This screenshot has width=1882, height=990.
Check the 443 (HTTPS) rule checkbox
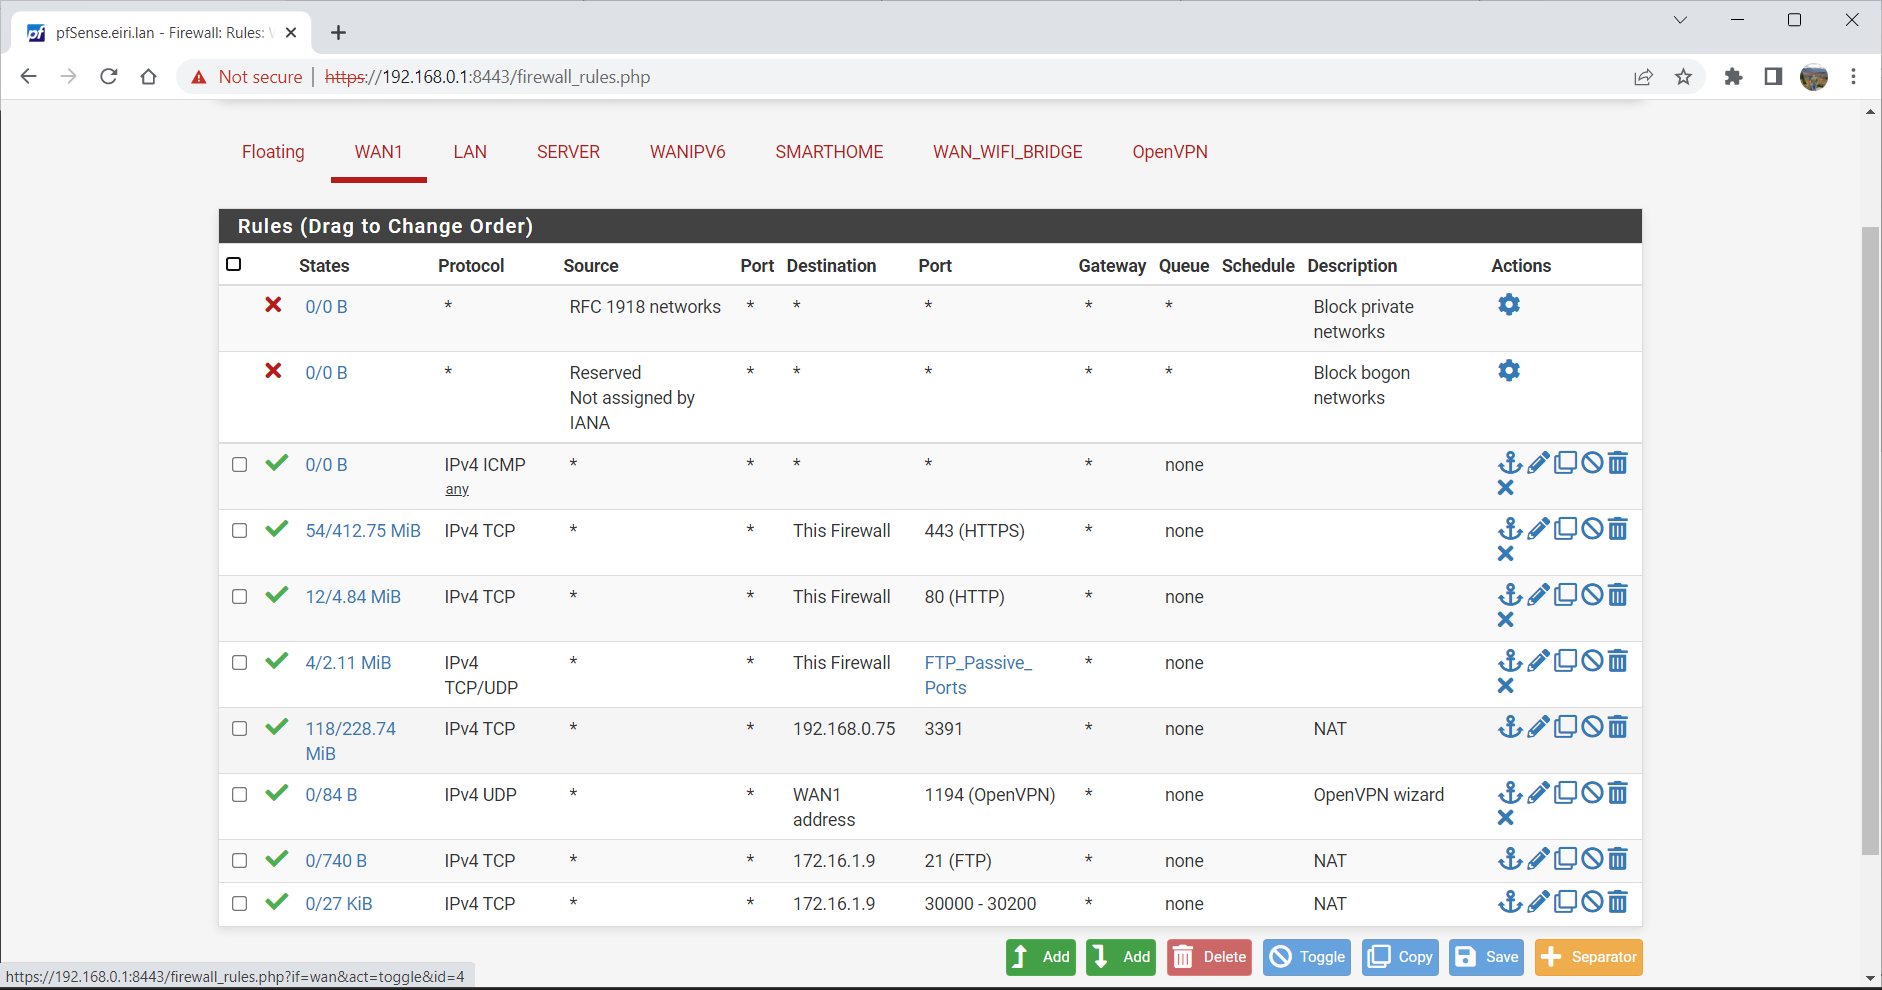pos(239,530)
